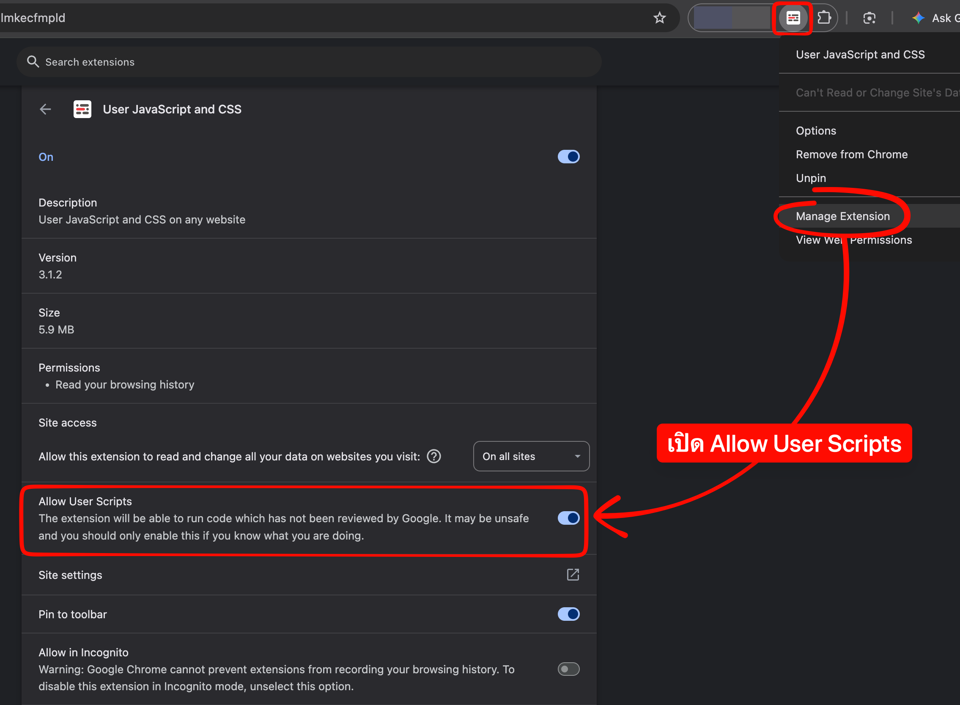The height and width of the screenshot is (705, 960).
Task: Click Read your browsing history permission
Action: coord(125,385)
